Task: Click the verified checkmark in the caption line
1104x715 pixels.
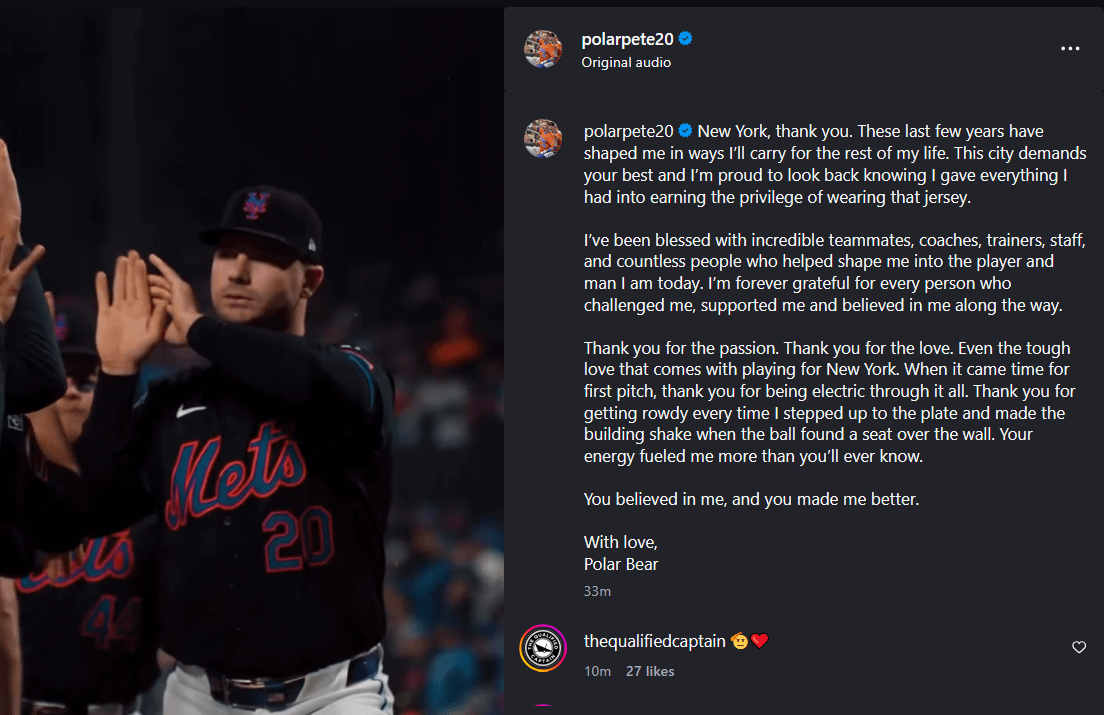Action: coord(685,130)
